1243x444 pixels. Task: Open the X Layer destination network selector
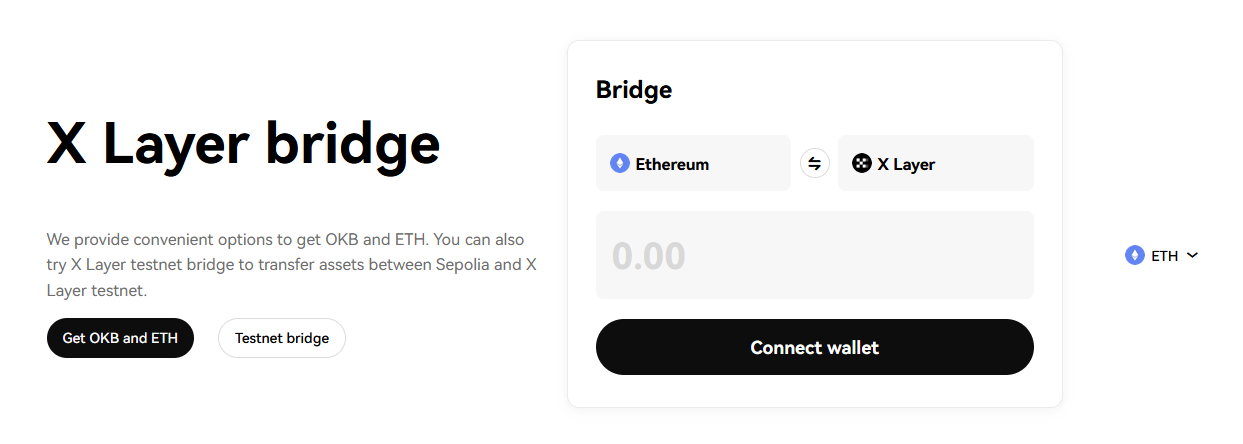click(x=935, y=163)
